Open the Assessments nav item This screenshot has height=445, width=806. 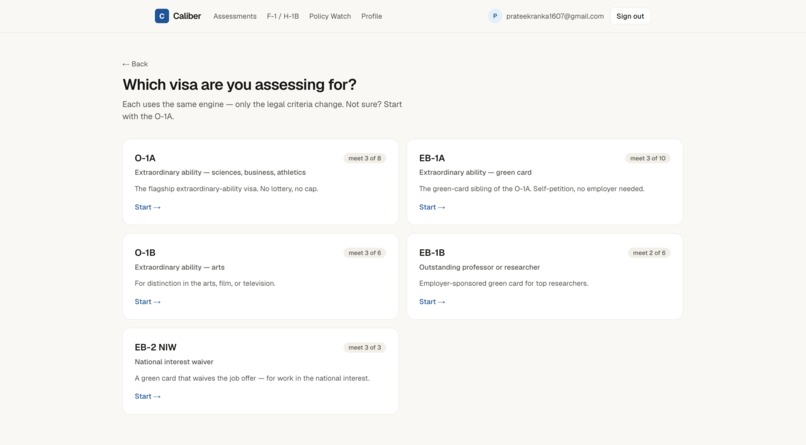(235, 16)
